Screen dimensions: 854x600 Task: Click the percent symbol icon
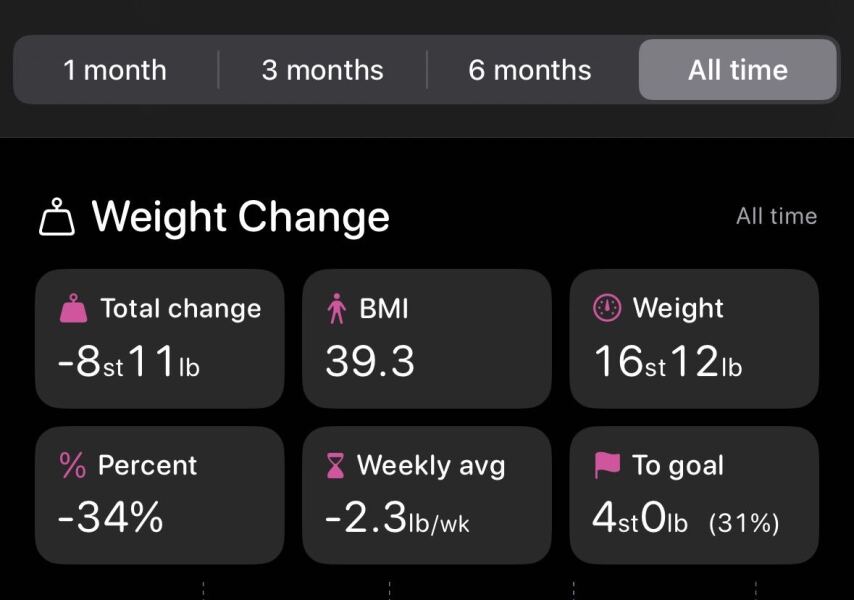[x=73, y=465]
